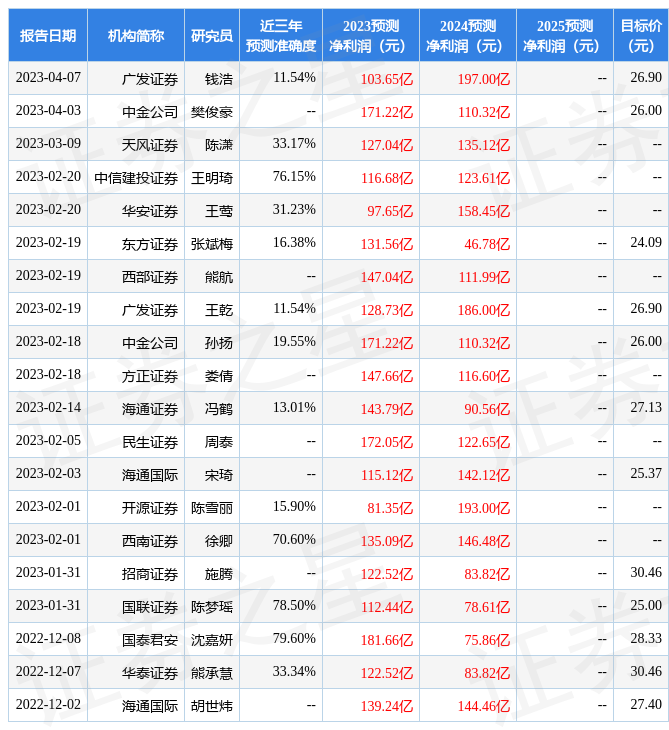Select the 19.55% accuracy cell
The image size is (669, 730).
coord(294,342)
